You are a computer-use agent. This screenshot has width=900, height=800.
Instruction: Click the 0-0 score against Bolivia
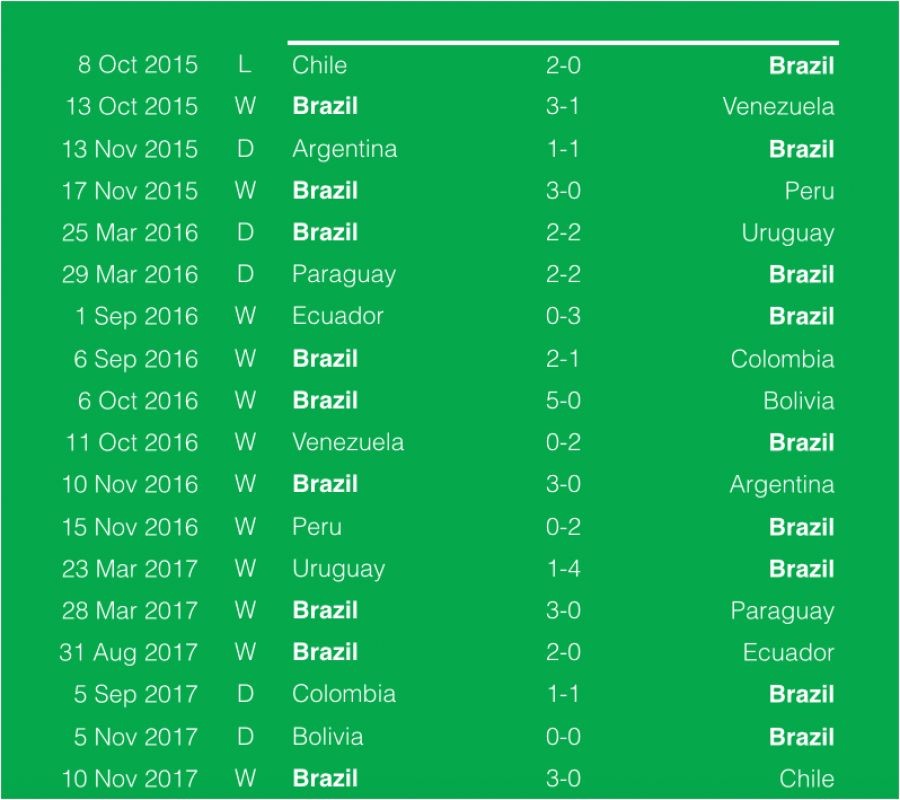[x=562, y=737]
